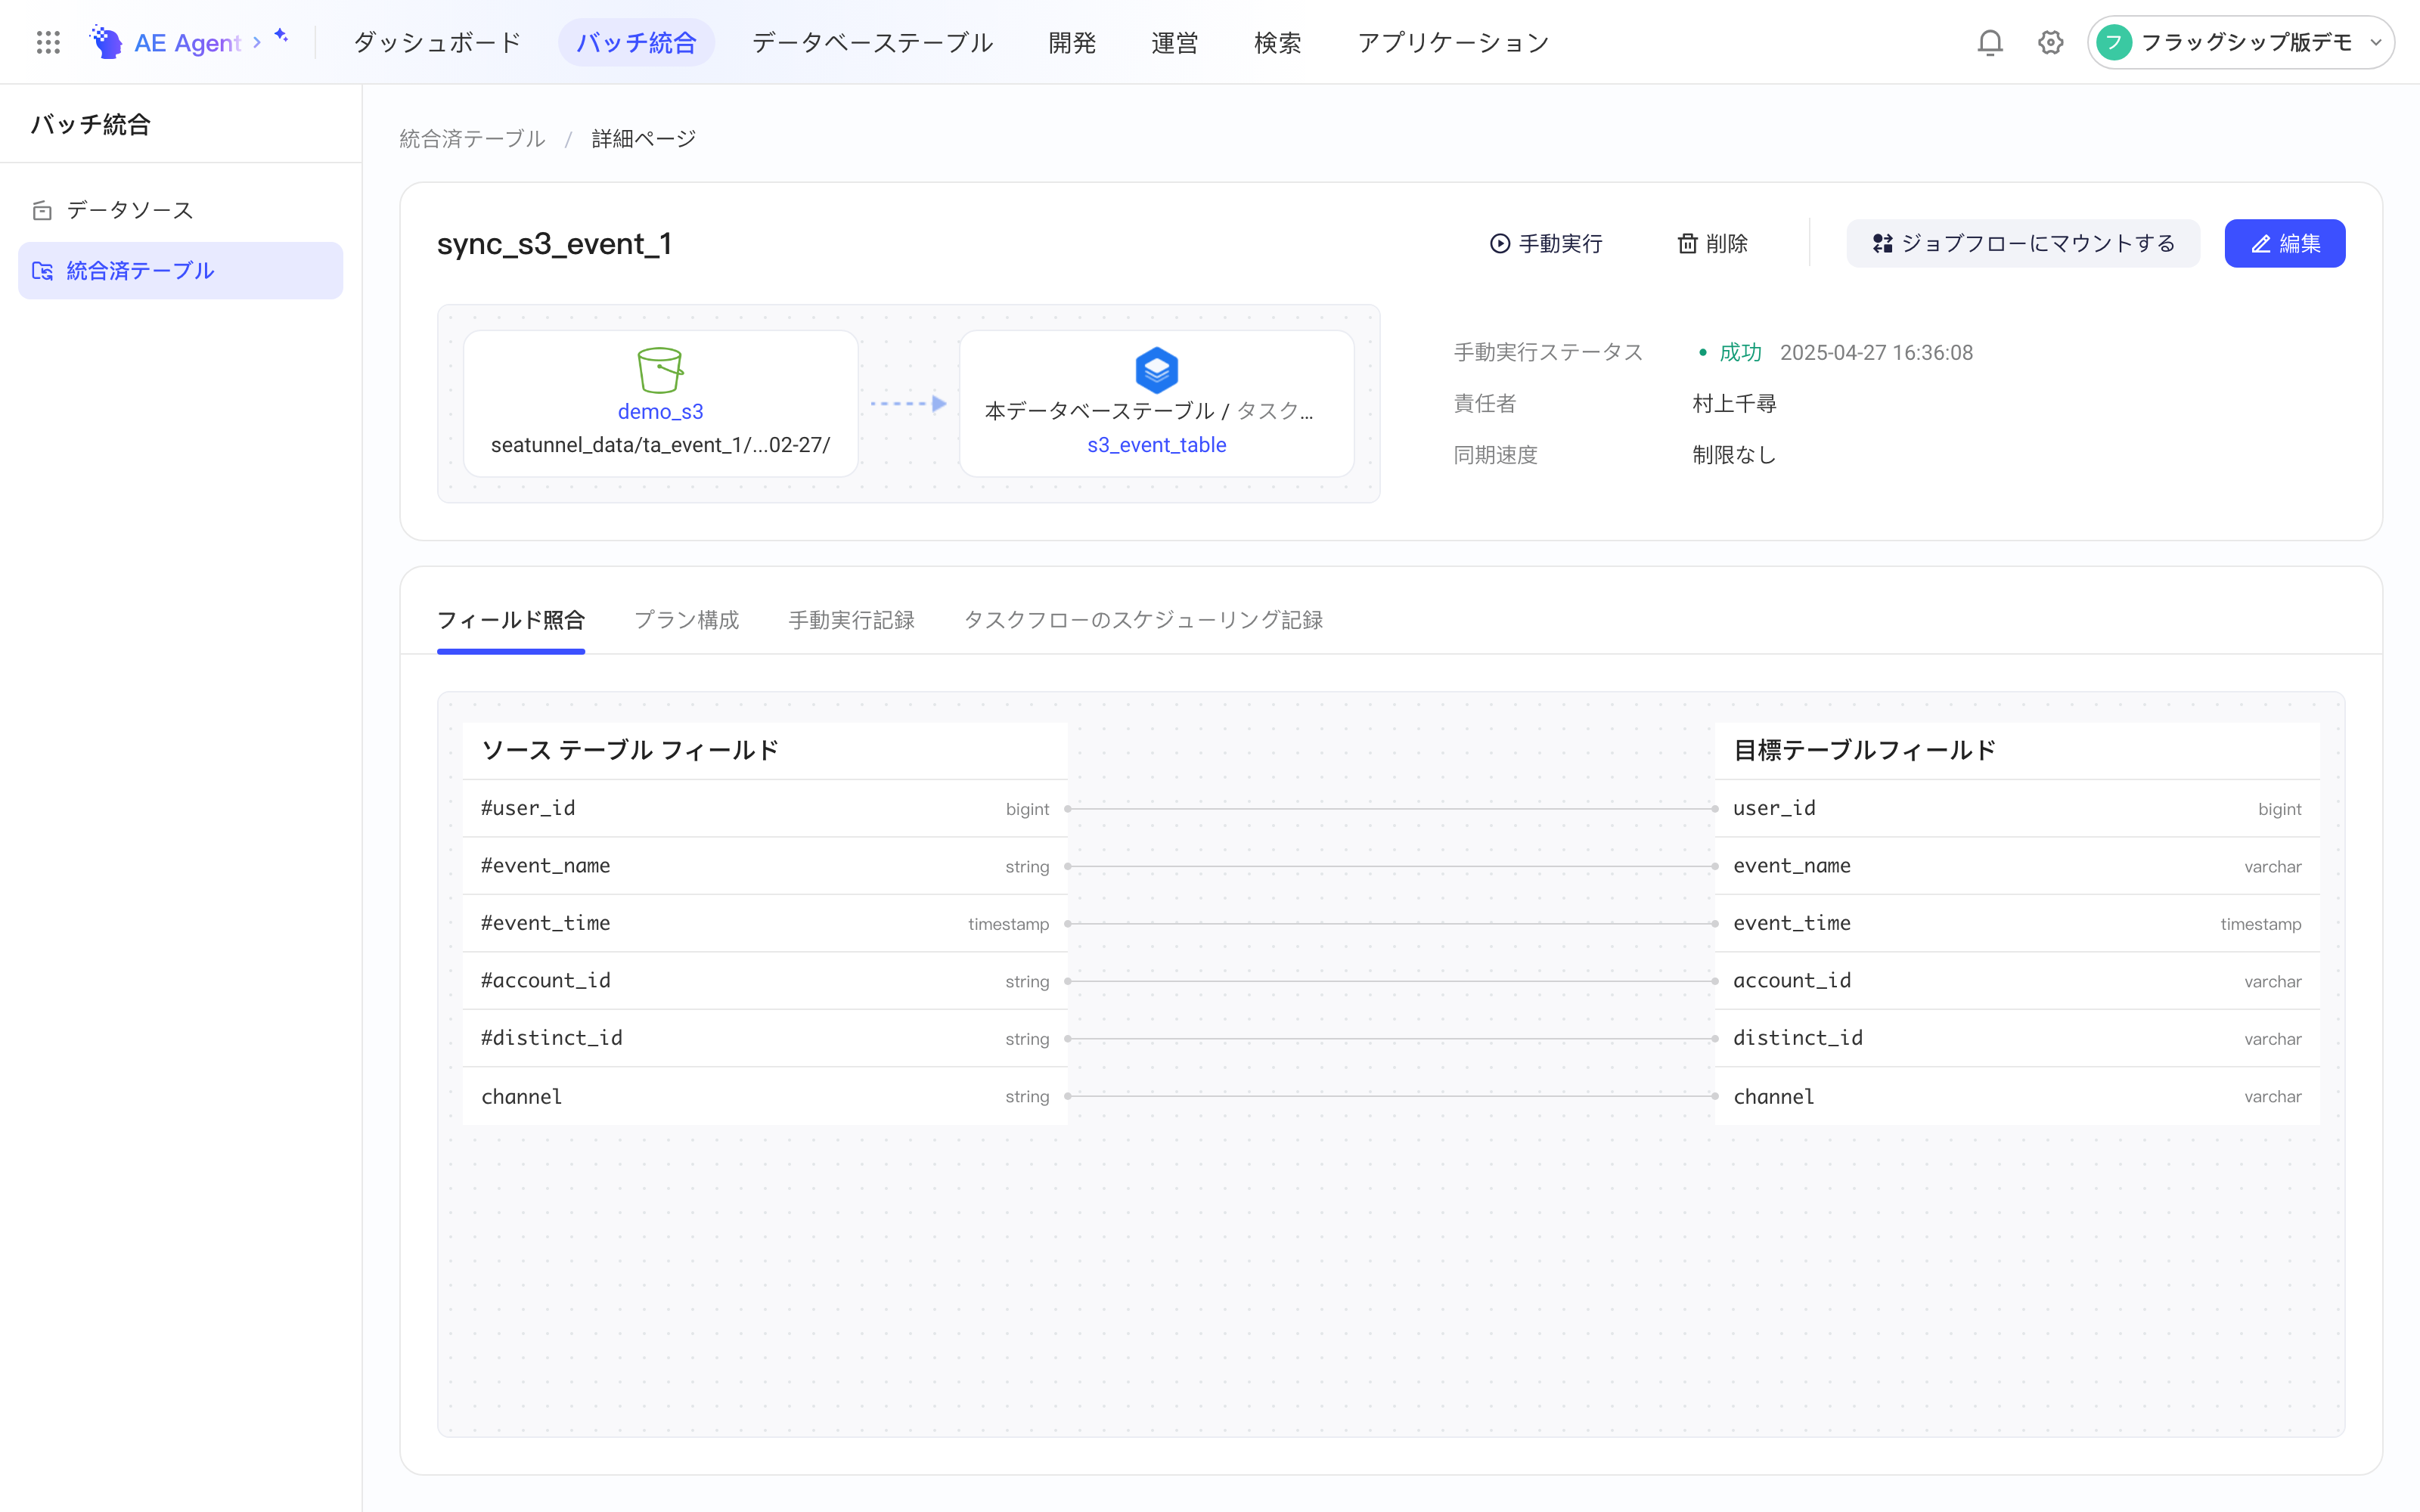Screen dimensions: 2420x1512
Task: Click ジョブフローにマウントする button
Action: [x=2022, y=243]
